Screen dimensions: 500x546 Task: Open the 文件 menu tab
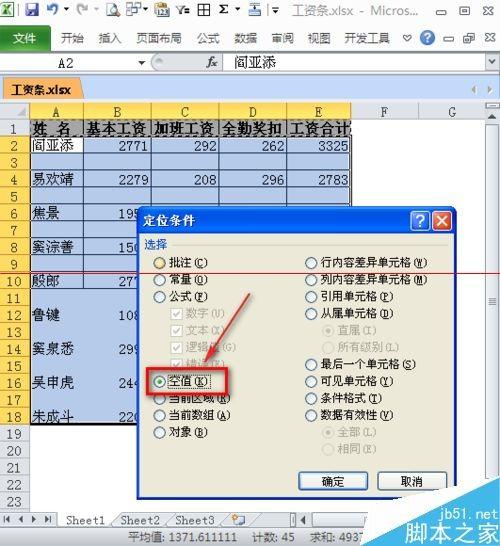tap(25, 38)
